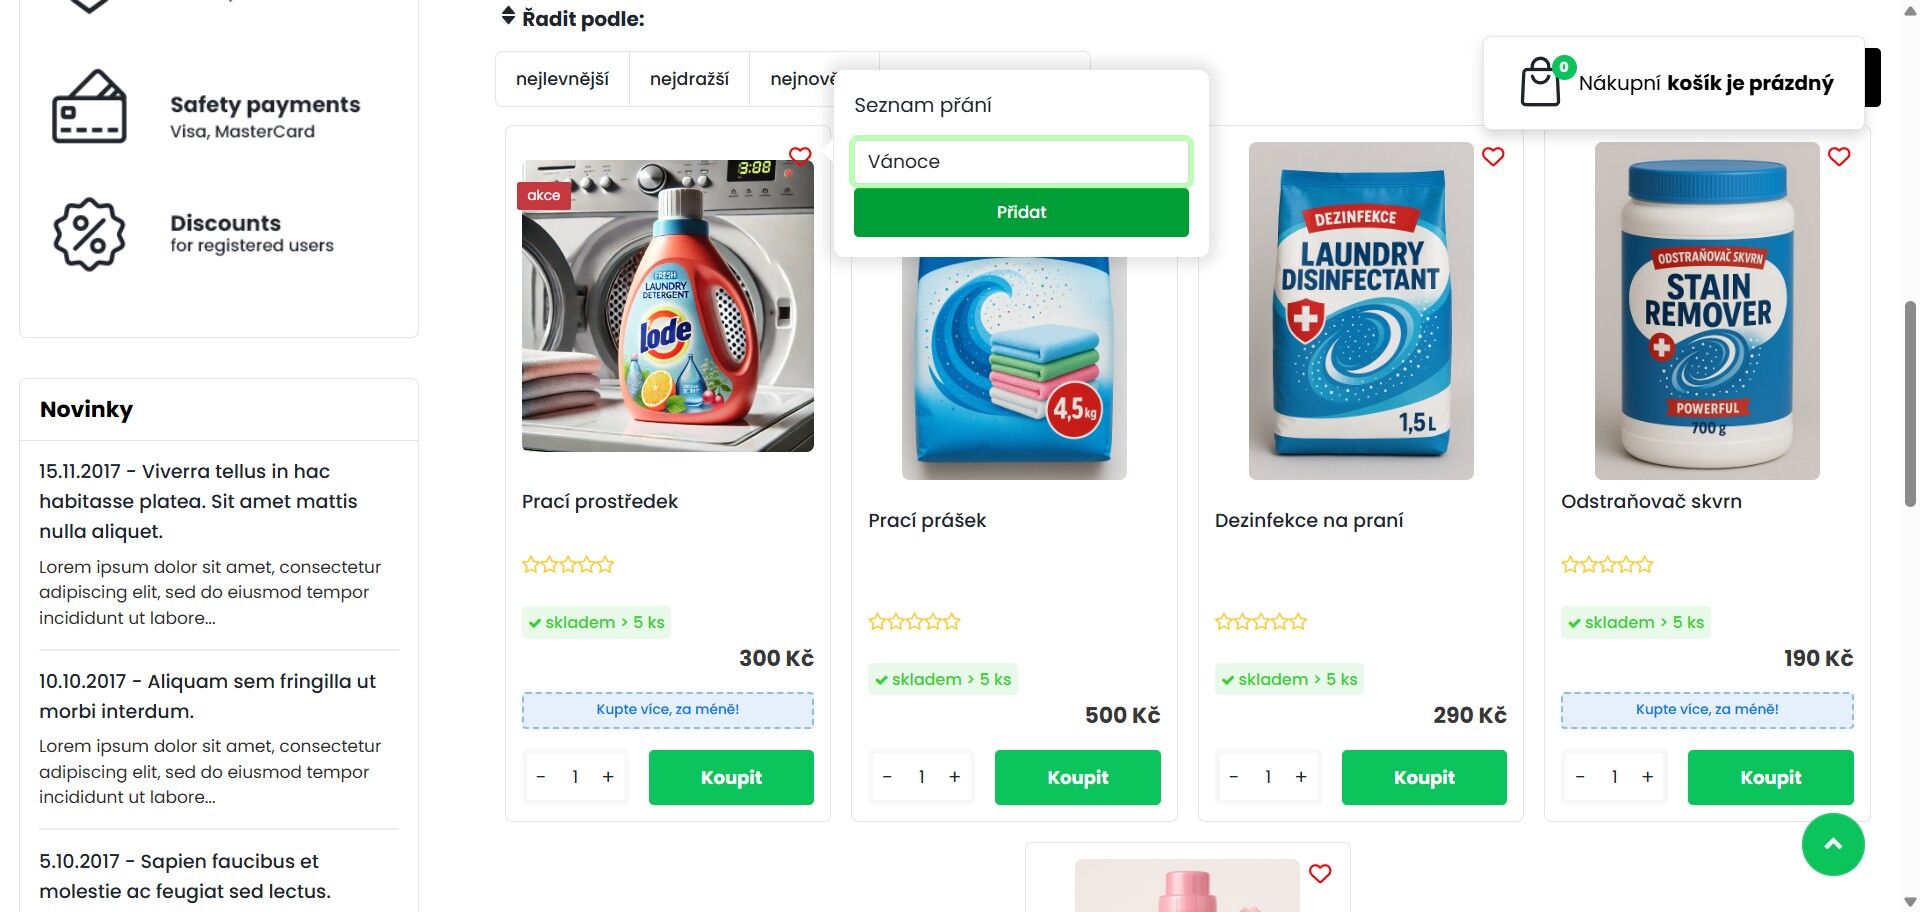Expand 'Kupte více, za méně!' under Prací prostředek
1920x912 pixels.
[668, 710]
